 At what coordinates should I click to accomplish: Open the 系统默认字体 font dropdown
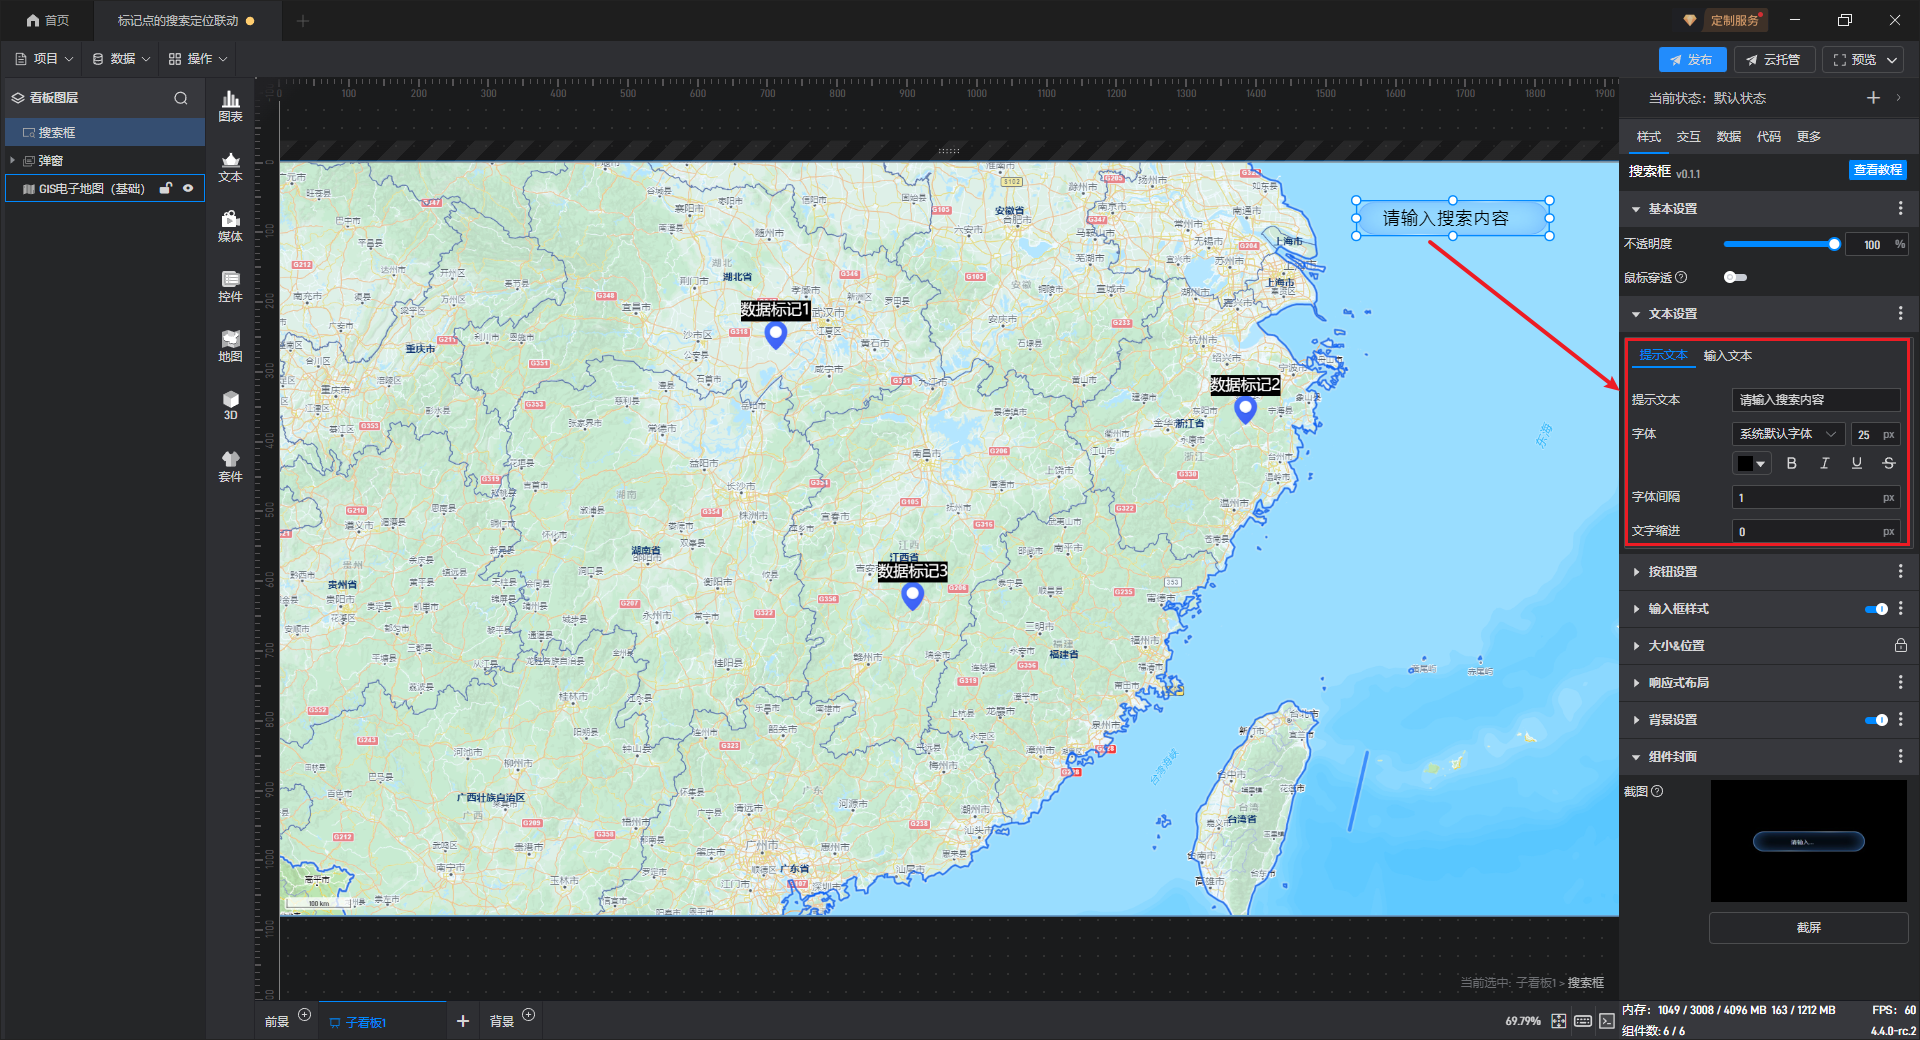1787,434
